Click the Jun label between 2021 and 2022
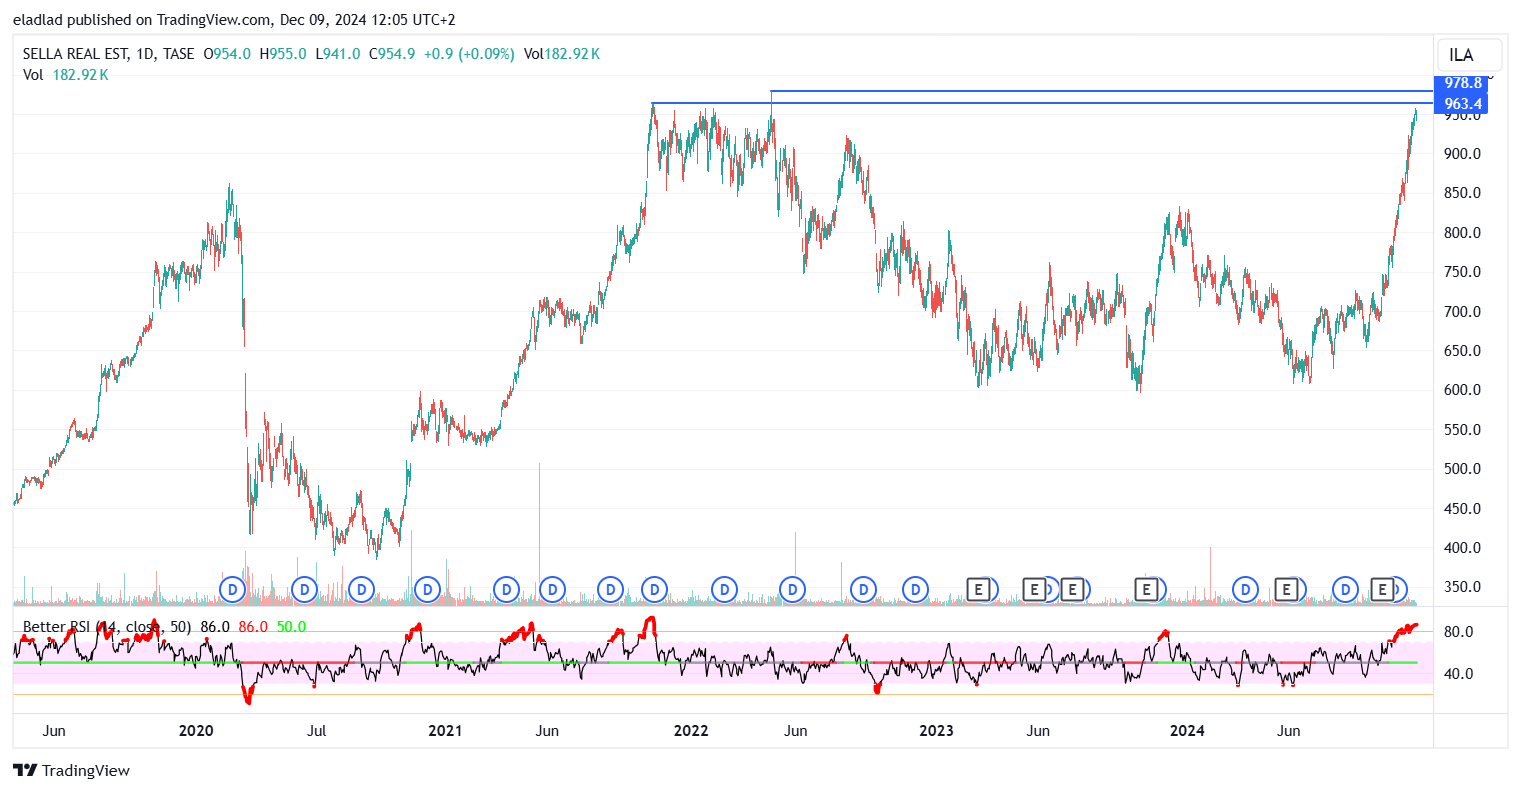 [x=547, y=731]
